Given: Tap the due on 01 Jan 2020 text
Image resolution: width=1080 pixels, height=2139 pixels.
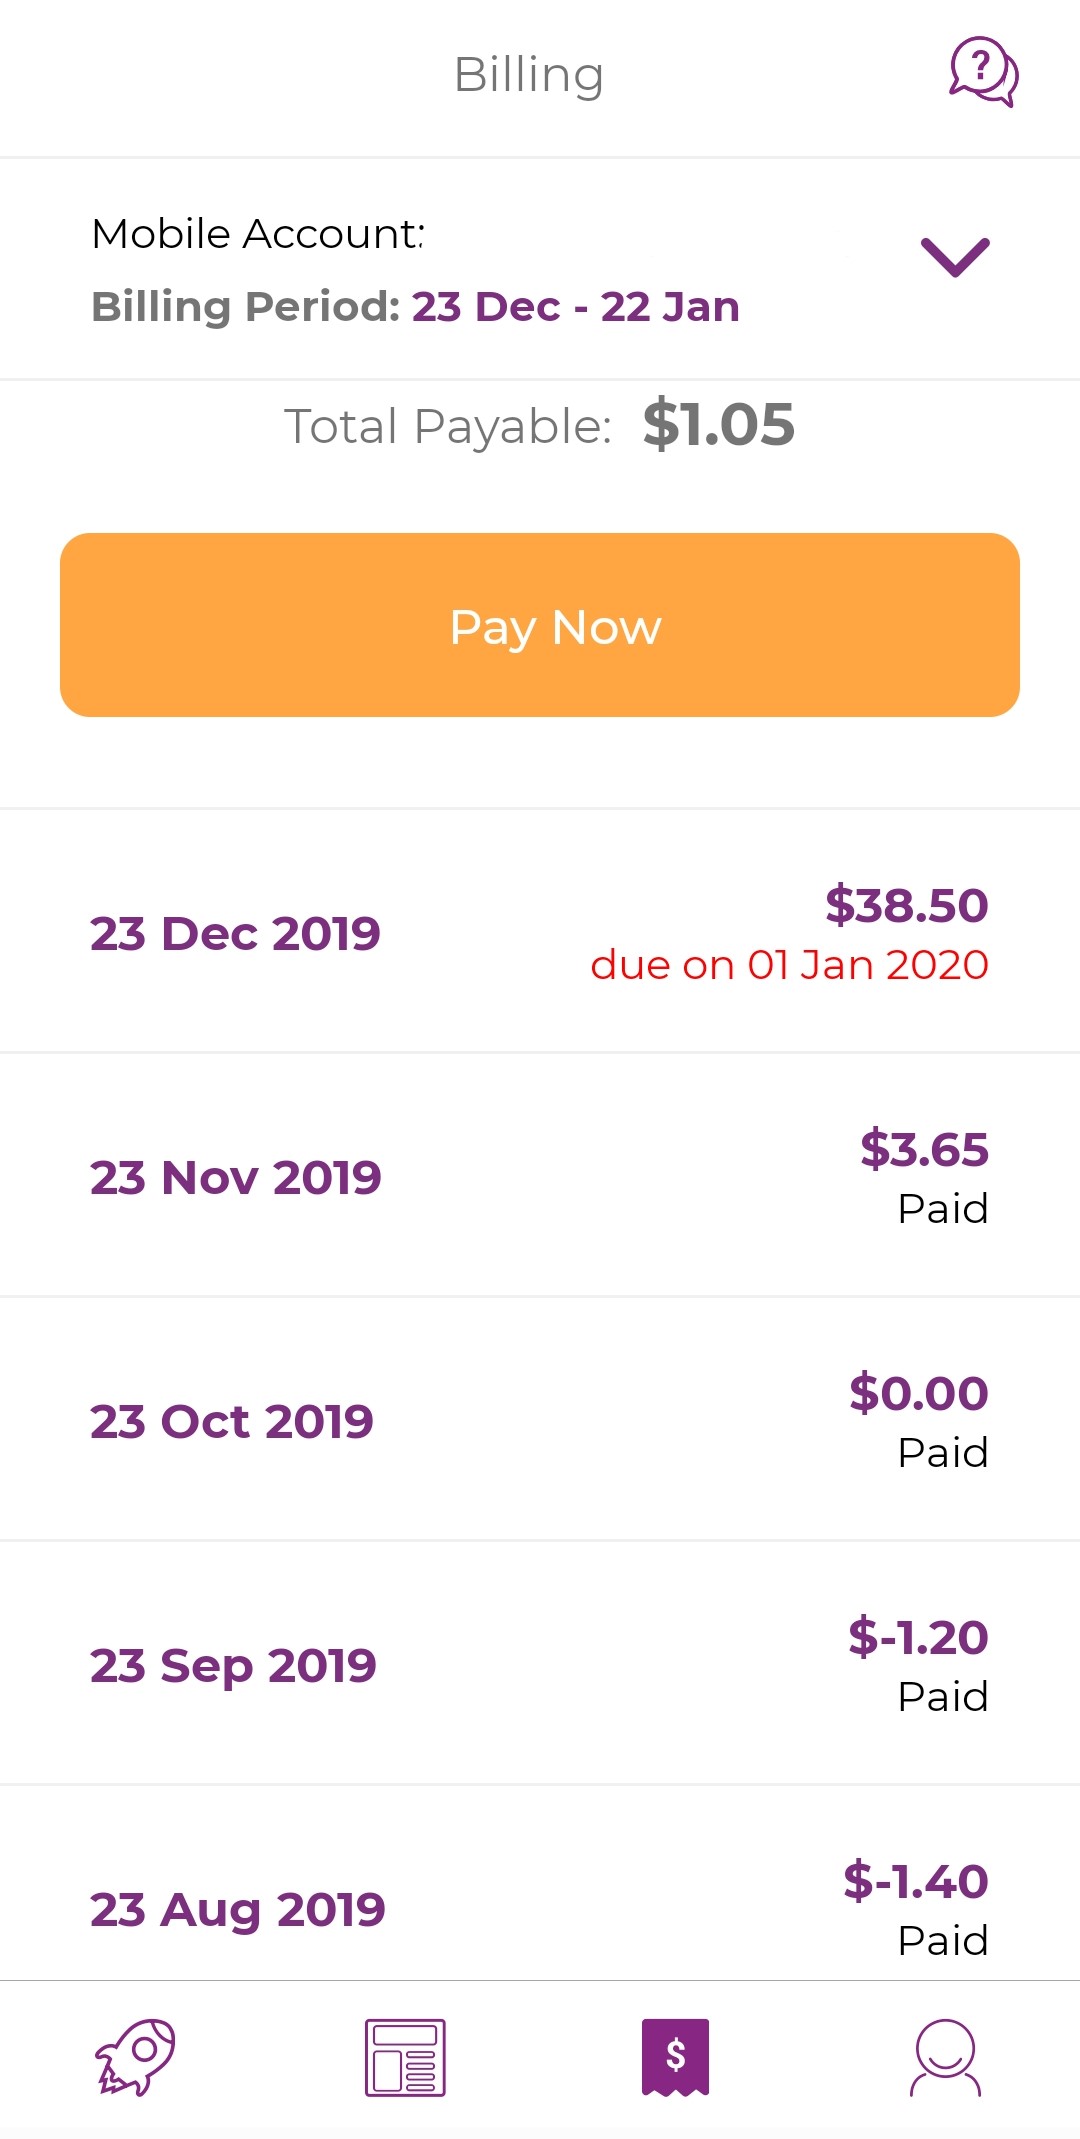Looking at the screenshot, I should point(789,965).
